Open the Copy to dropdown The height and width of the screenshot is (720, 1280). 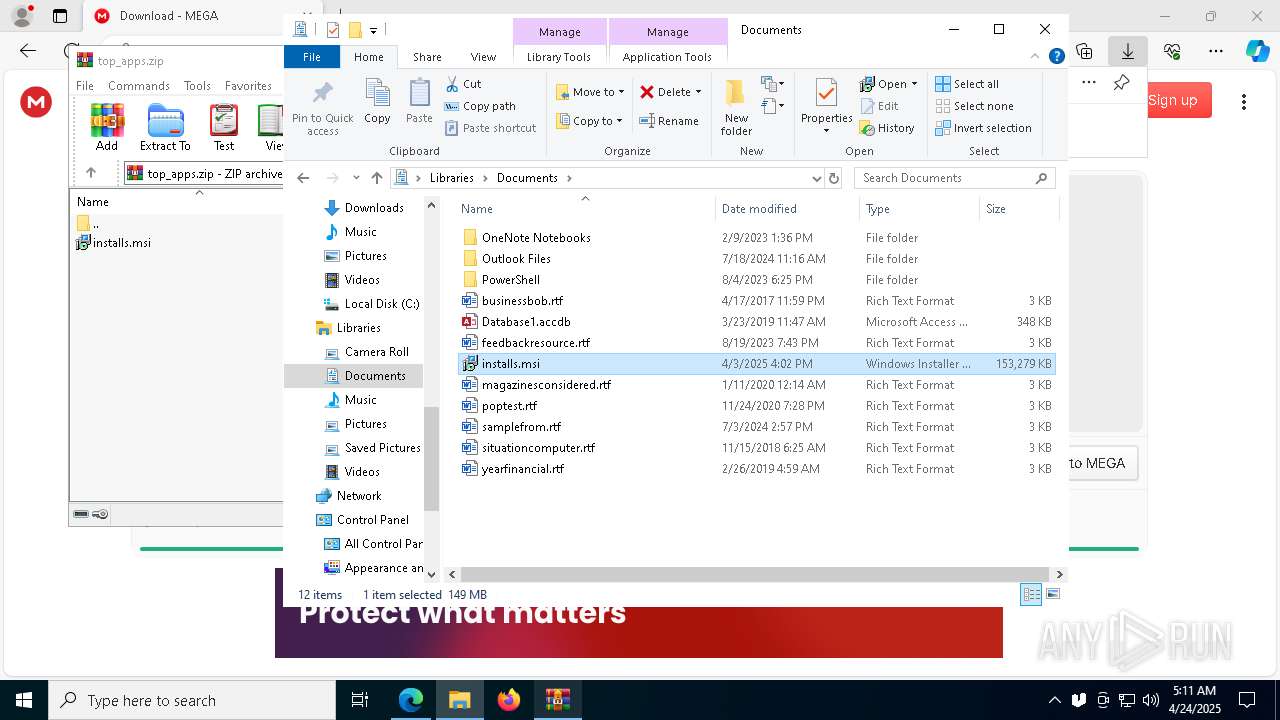tap(590, 121)
